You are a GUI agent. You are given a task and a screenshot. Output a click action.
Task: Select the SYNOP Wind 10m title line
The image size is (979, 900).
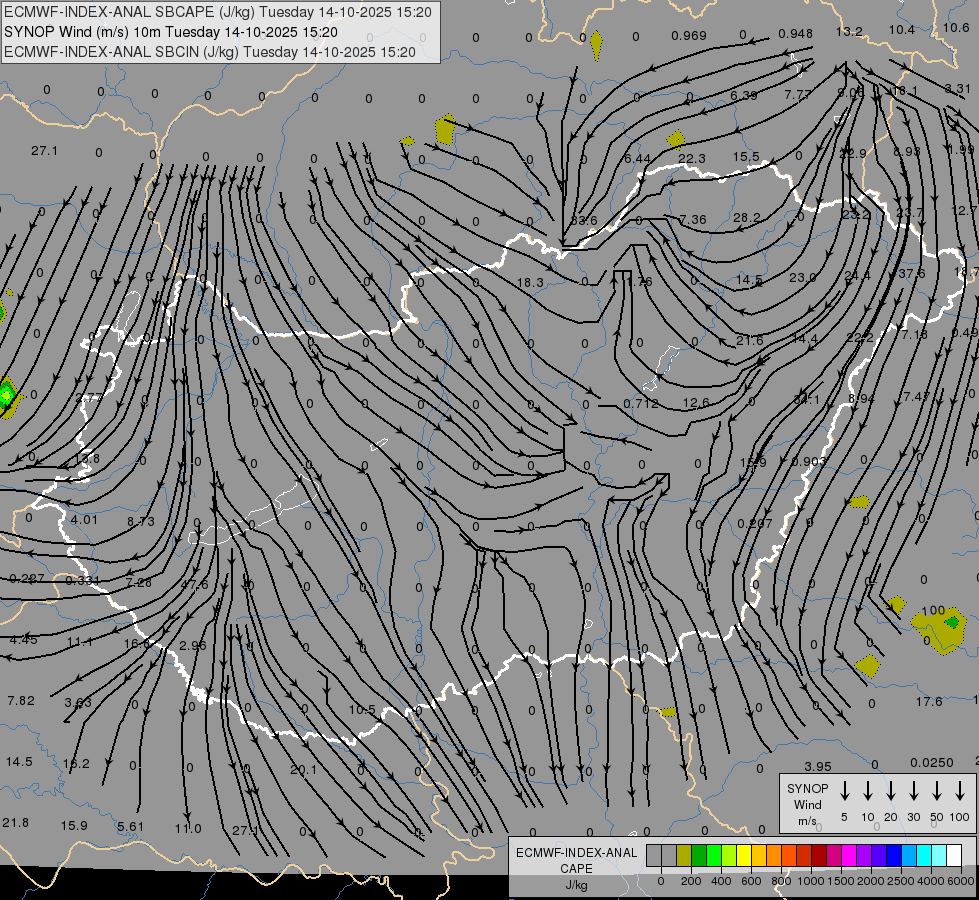pyautogui.click(x=177, y=32)
